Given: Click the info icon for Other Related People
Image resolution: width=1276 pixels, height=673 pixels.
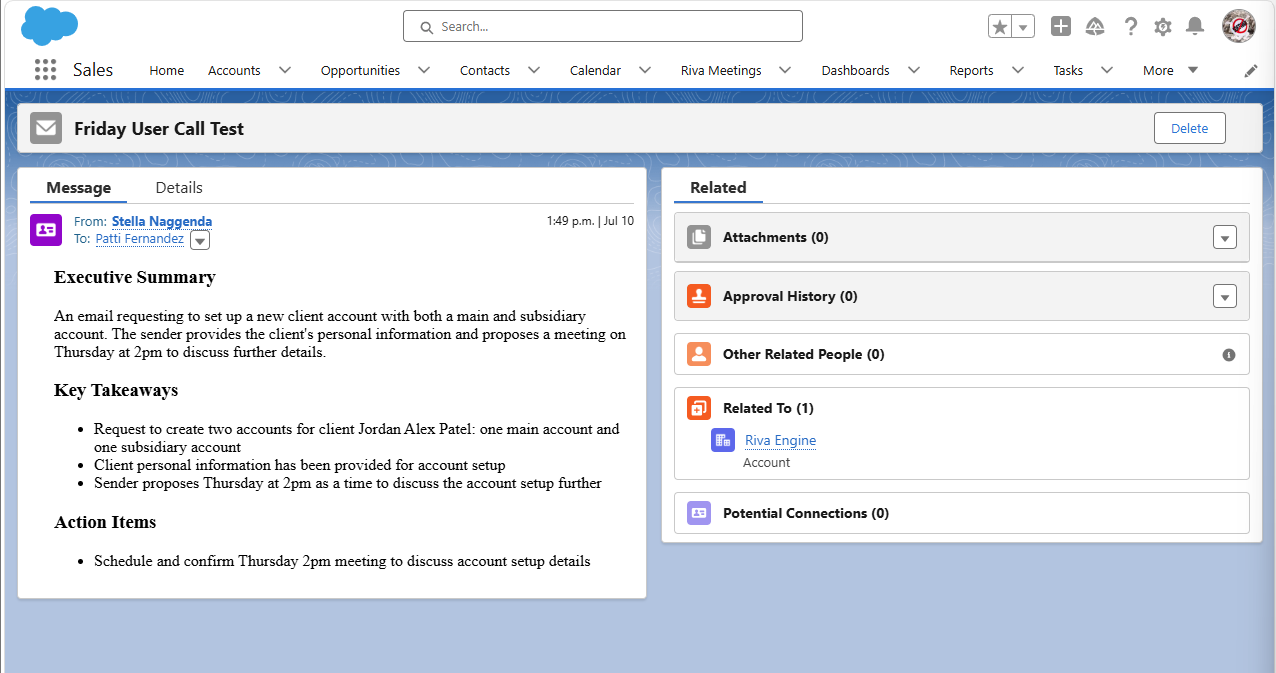Looking at the screenshot, I should click(x=1229, y=355).
